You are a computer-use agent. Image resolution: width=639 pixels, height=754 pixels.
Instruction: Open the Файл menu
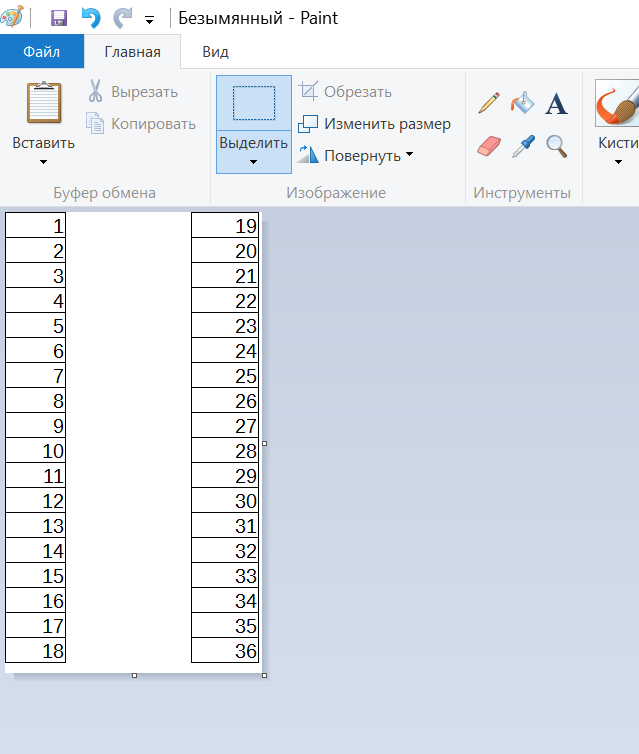pos(42,51)
